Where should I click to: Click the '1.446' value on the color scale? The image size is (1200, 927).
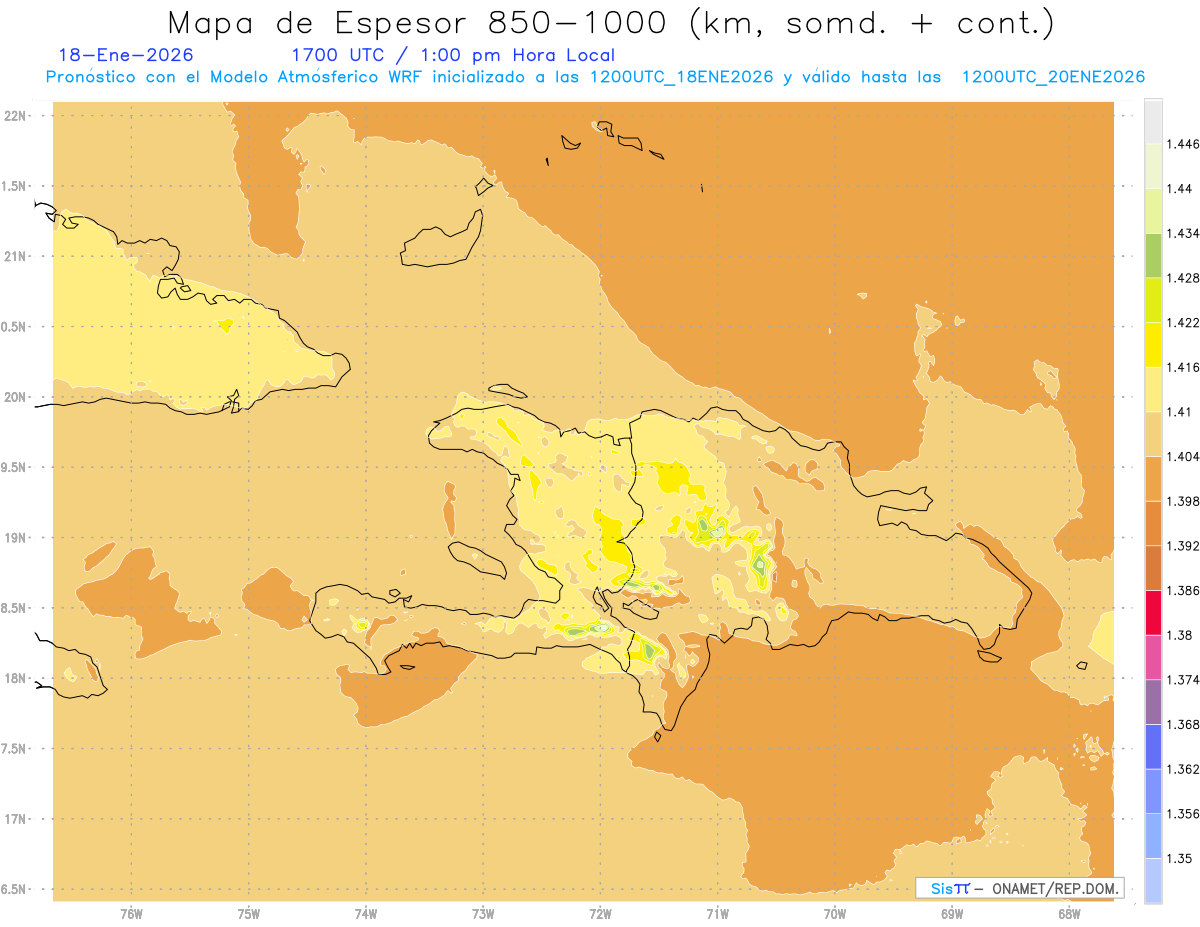pos(1182,144)
